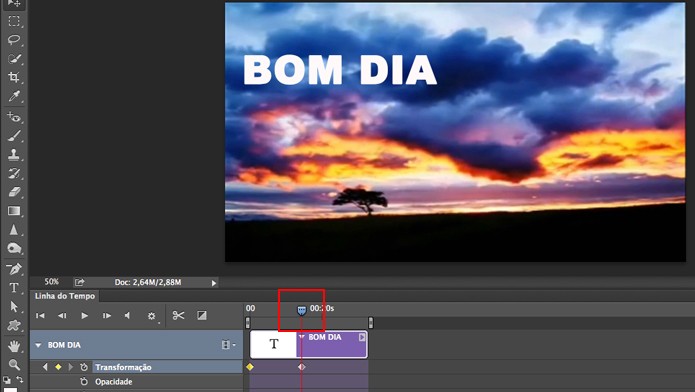Open document info arrow menu
Image resolution: width=695 pixels, height=392 pixels.
pyautogui.click(x=214, y=283)
